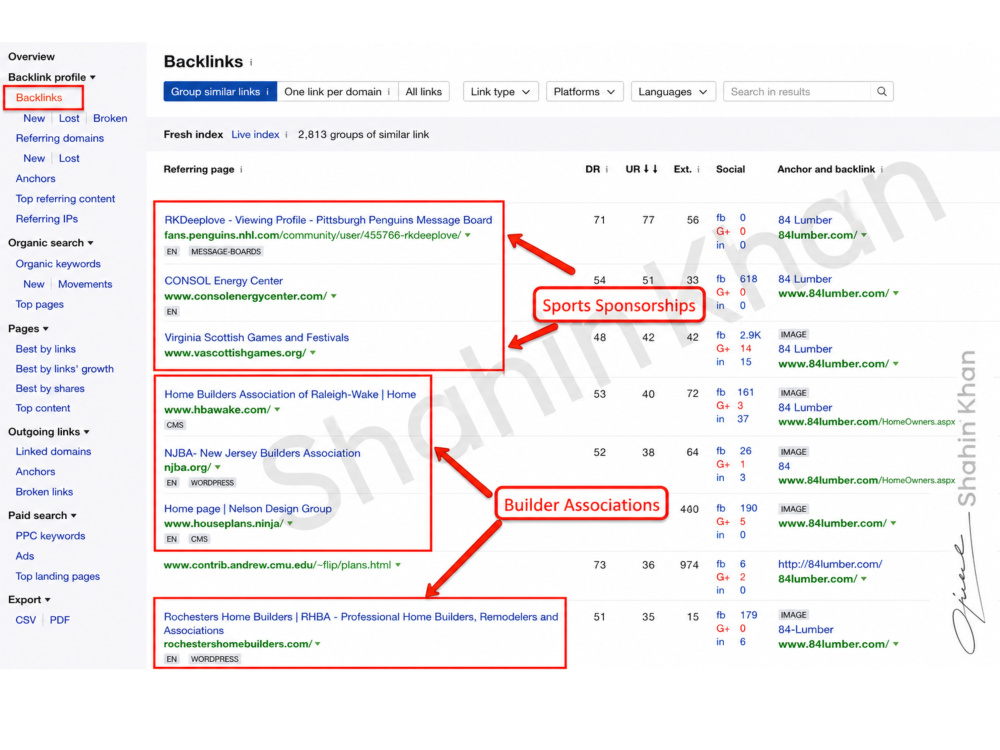Open Home Builders Association of Raleigh-Wake link
1000x750 pixels.
[290, 394]
